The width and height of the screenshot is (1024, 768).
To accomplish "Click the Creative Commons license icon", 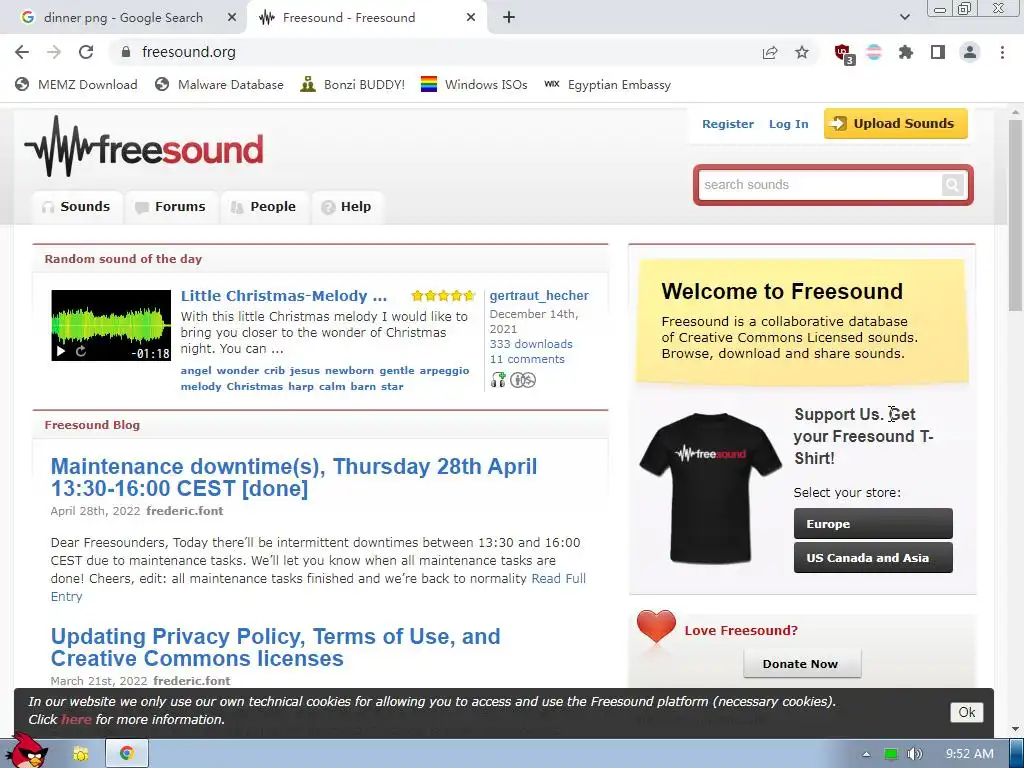I will coord(522,379).
